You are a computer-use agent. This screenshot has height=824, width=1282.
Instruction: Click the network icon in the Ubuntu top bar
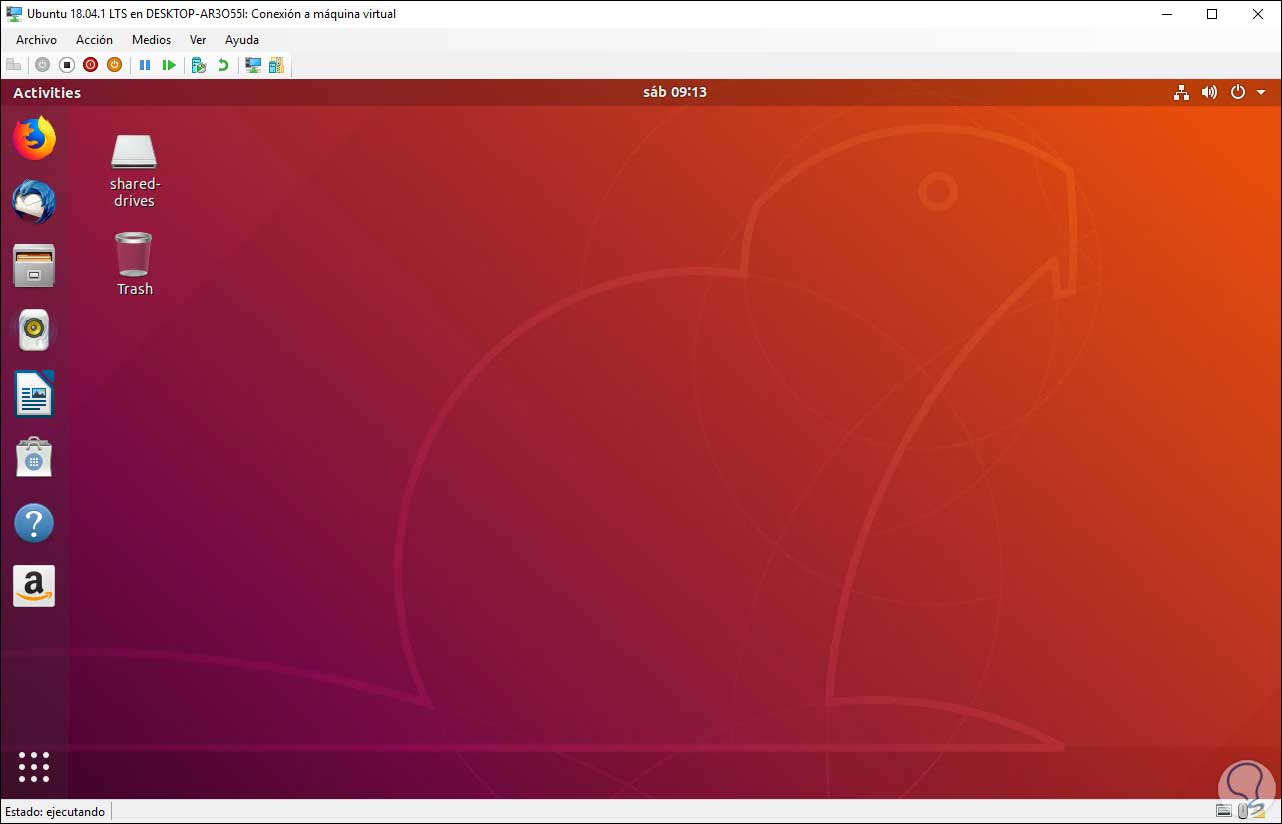click(1182, 92)
